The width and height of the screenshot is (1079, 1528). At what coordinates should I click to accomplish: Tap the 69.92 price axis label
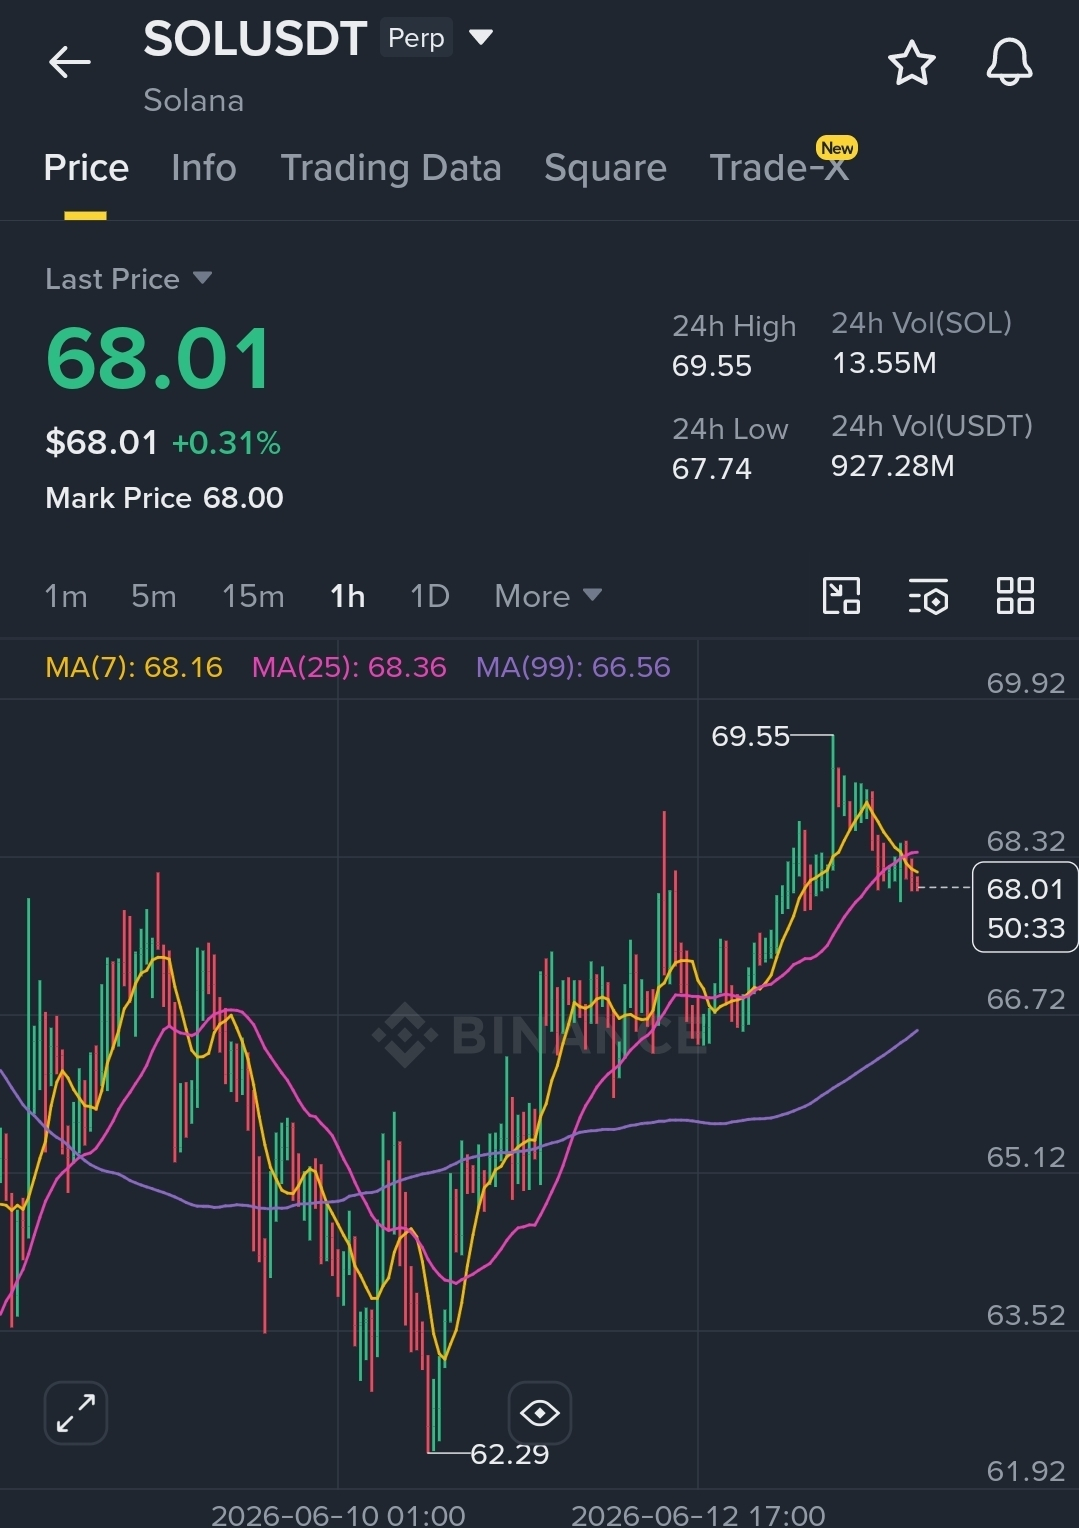(x=1026, y=684)
